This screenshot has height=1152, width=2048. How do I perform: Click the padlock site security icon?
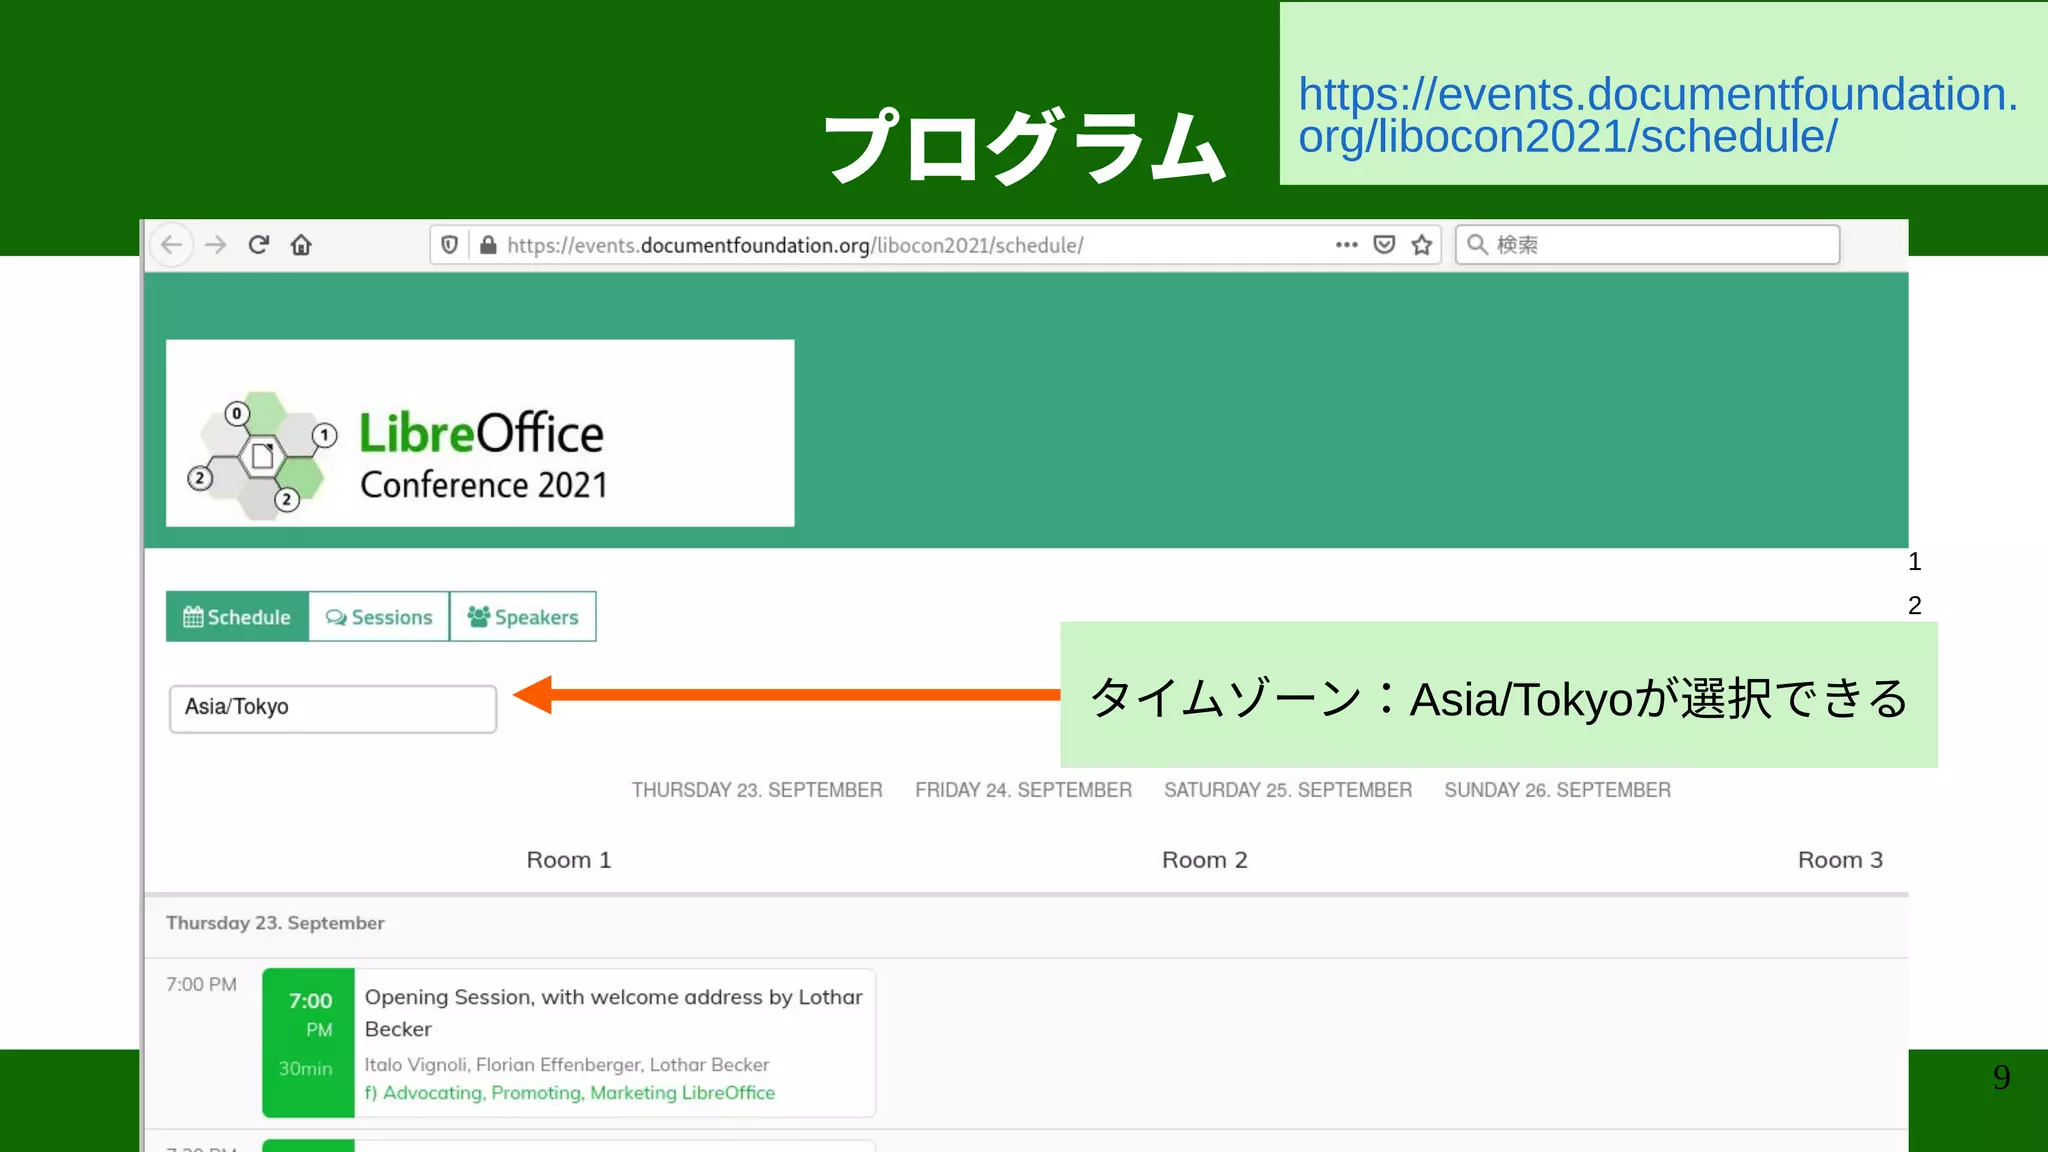click(x=488, y=245)
